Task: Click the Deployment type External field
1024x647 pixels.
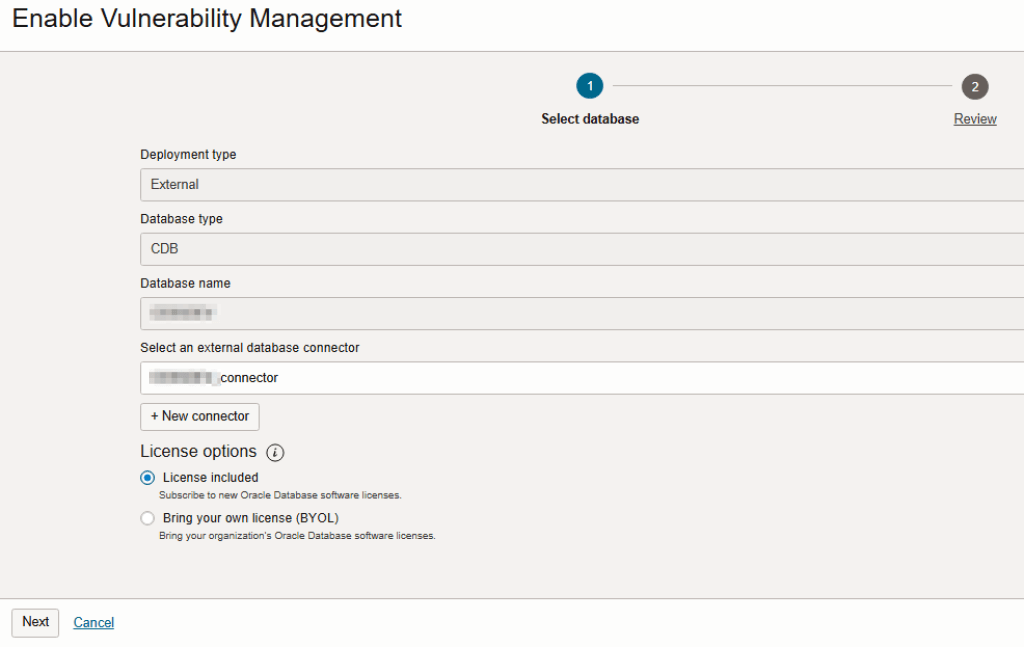Action: pos(580,185)
